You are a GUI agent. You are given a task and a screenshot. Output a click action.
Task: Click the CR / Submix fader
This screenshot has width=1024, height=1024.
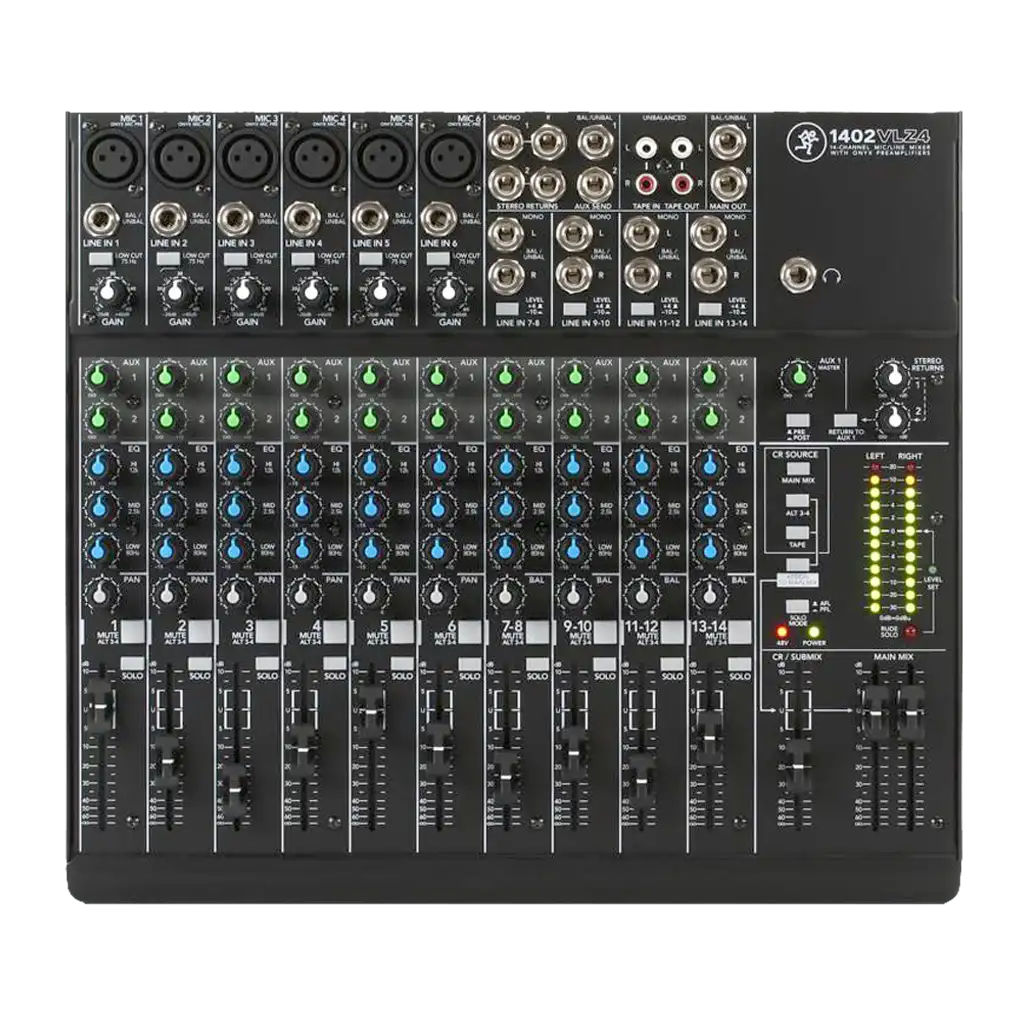pos(797,766)
